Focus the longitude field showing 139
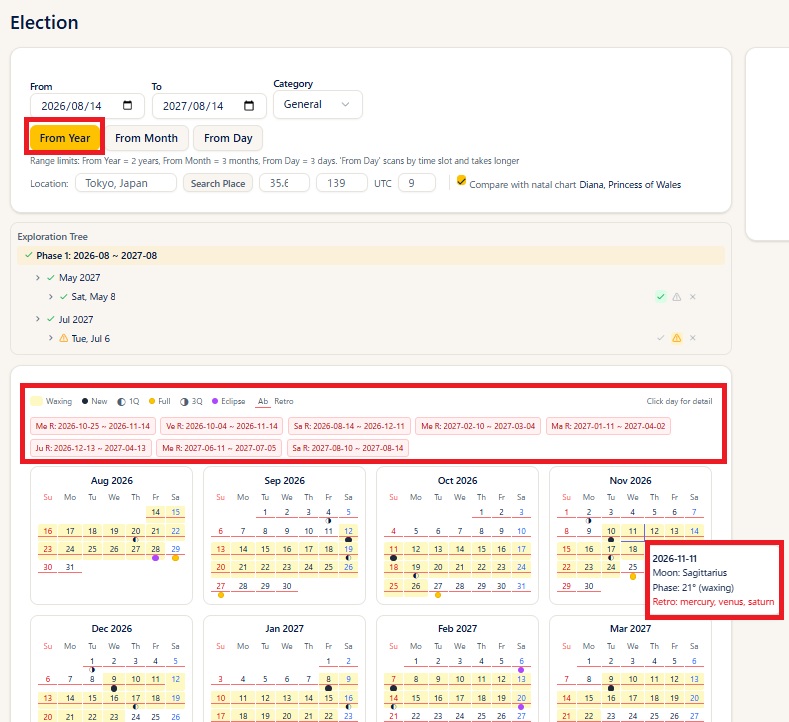The height and width of the screenshot is (722, 789). tap(341, 183)
